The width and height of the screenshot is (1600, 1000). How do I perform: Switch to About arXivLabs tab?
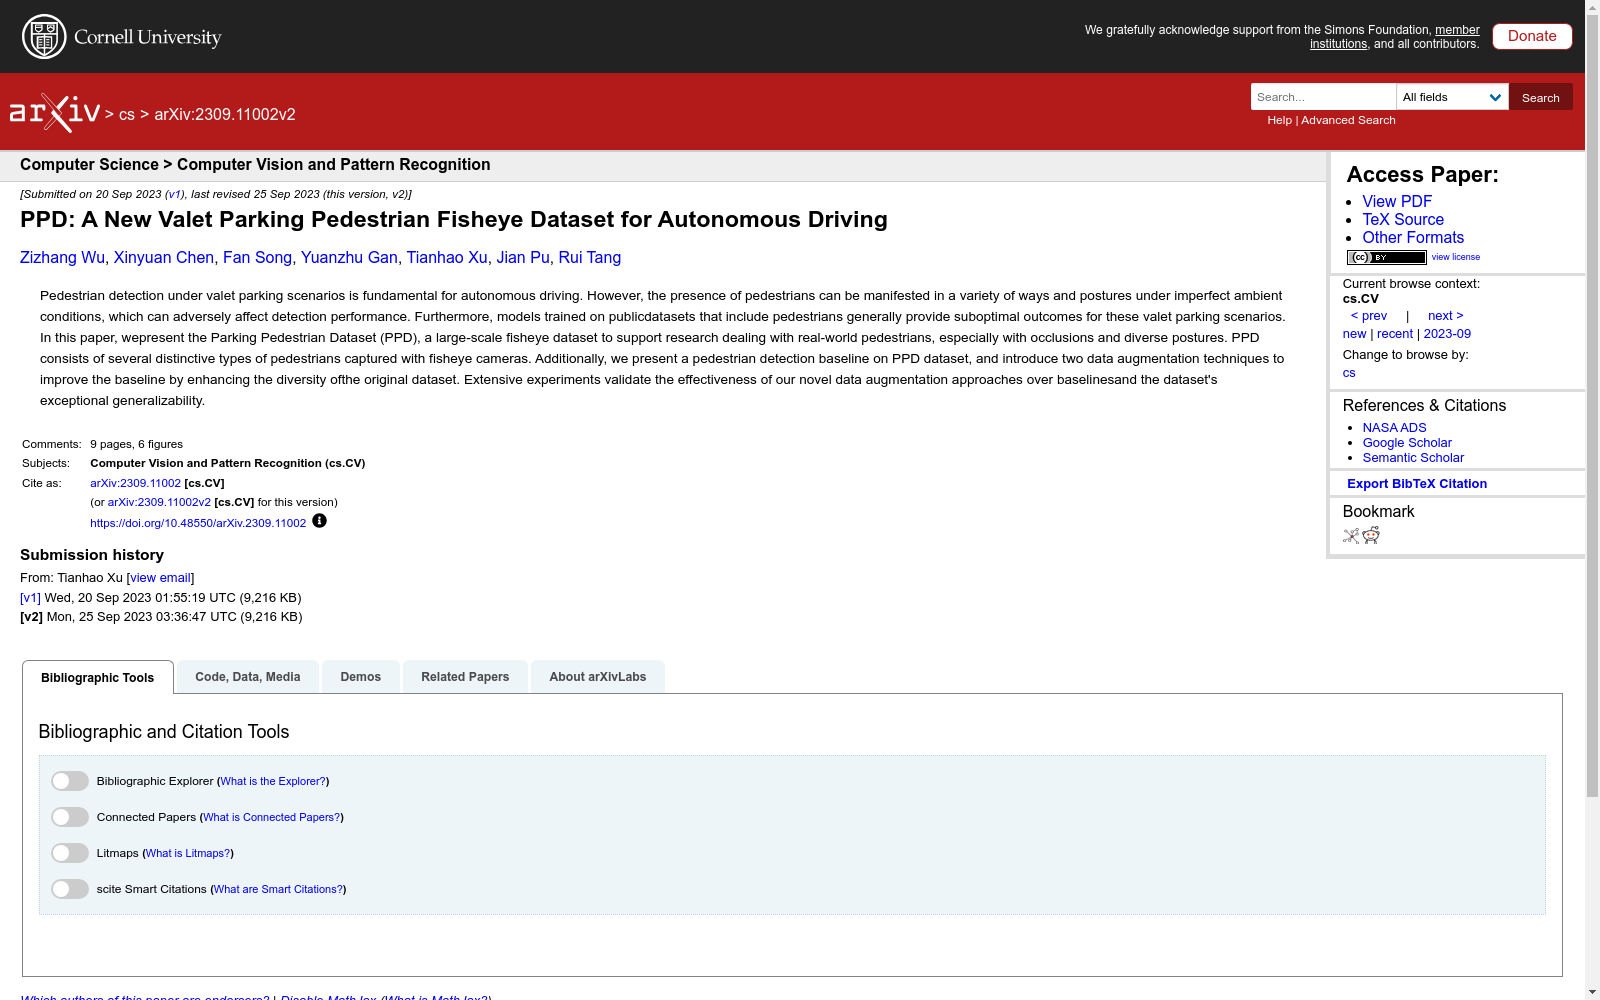pos(598,677)
